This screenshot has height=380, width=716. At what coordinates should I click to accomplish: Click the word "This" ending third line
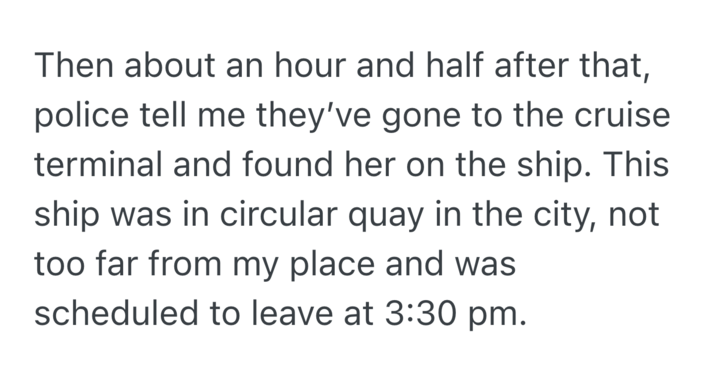point(638,164)
